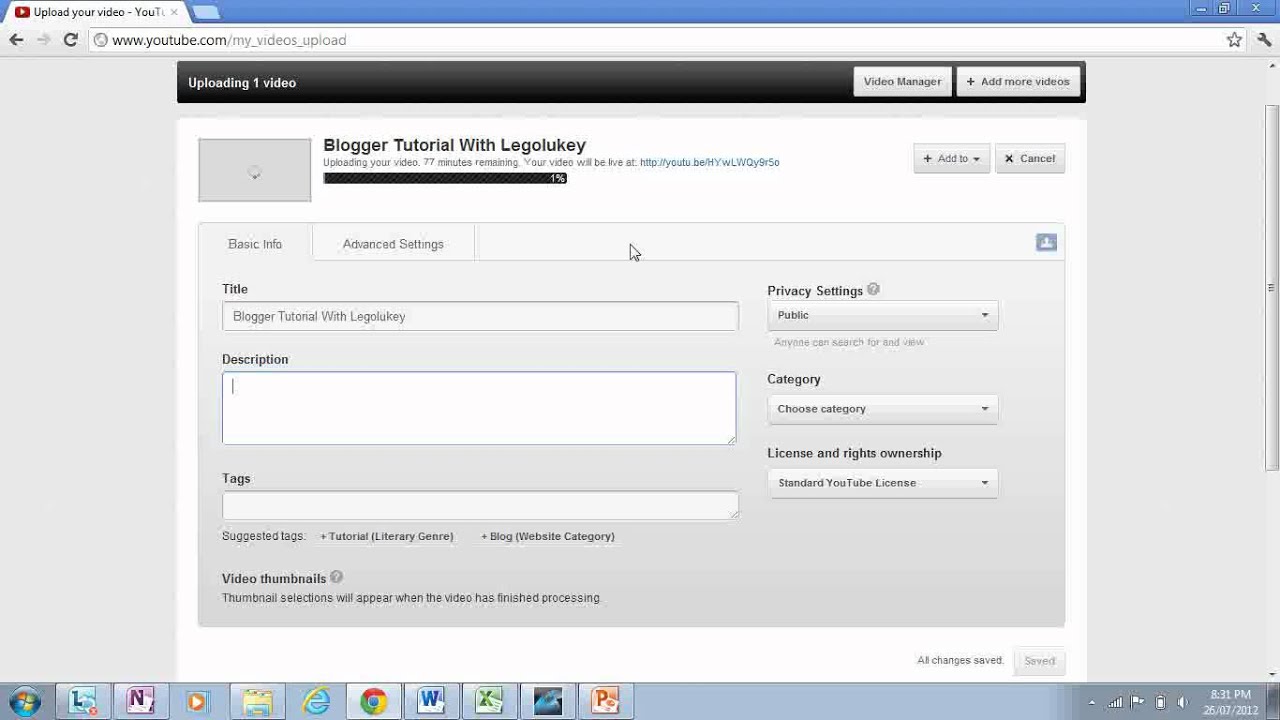Open Microsoft Word from taskbar
The width and height of the screenshot is (1280, 720).
click(x=432, y=701)
